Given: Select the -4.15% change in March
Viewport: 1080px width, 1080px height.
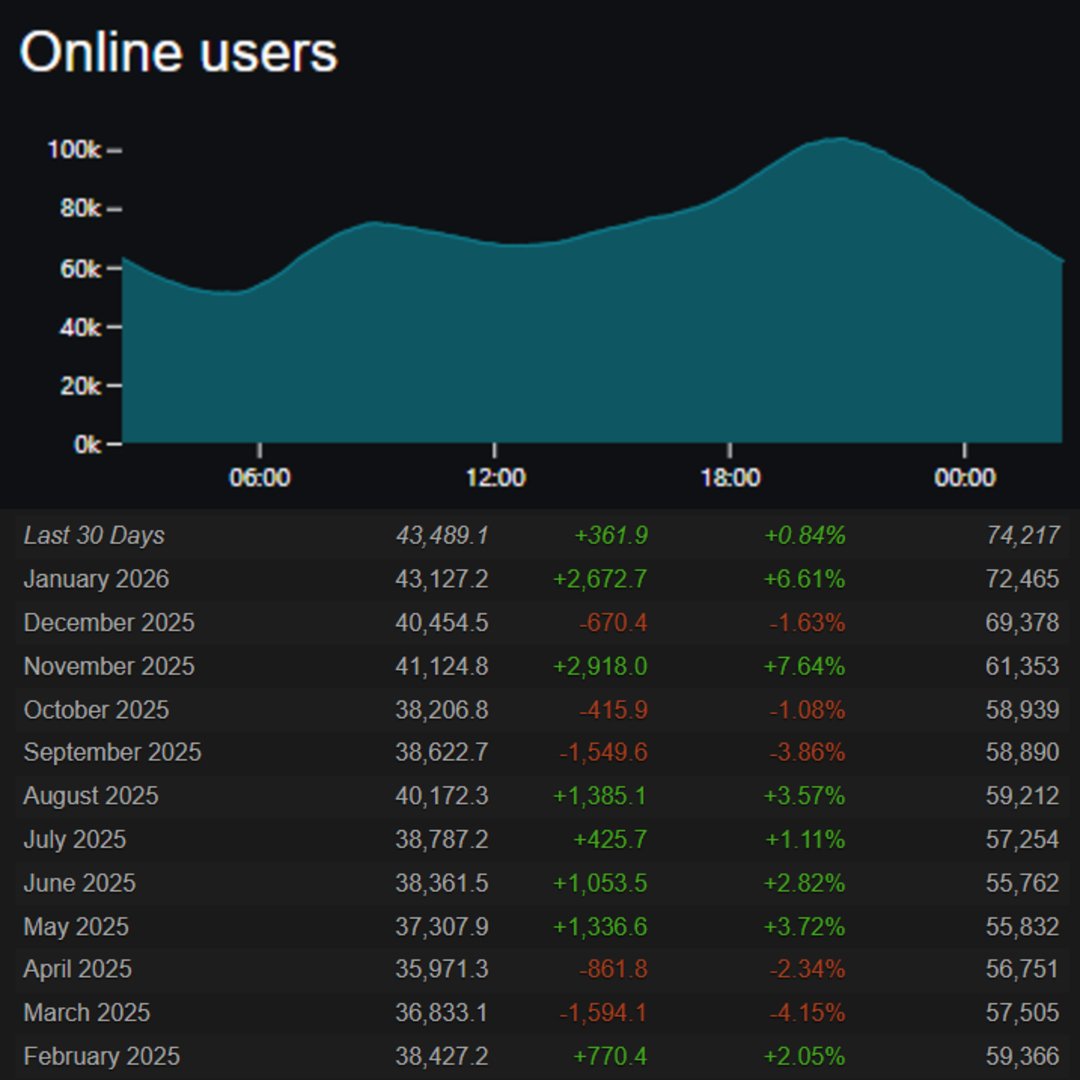Looking at the screenshot, I should [x=807, y=1013].
